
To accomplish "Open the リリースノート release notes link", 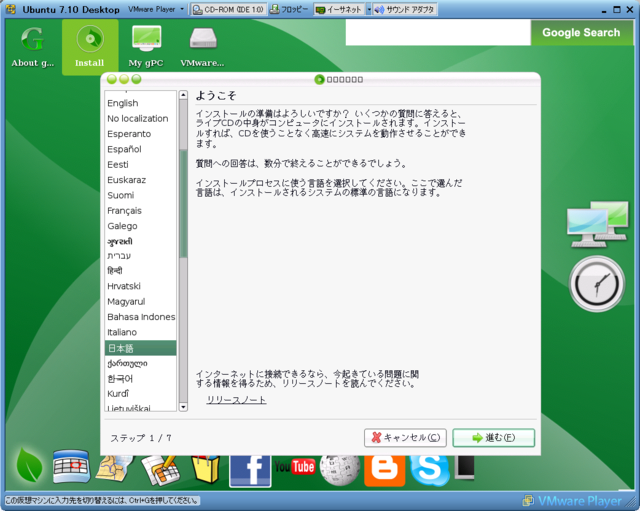I will (x=236, y=400).
